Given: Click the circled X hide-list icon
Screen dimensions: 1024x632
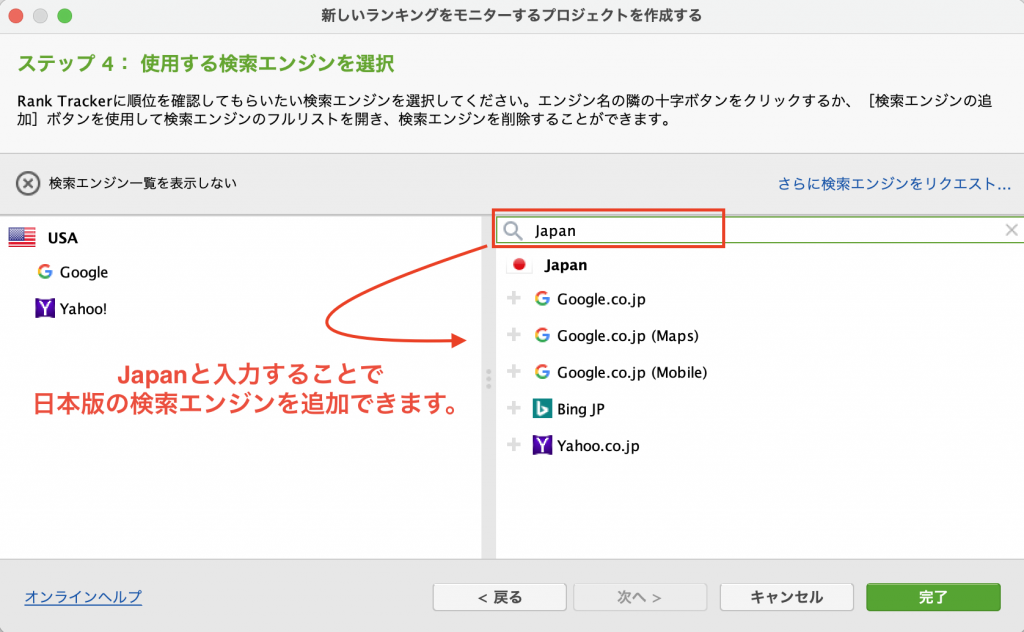Looking at the screenshot, I should click(28, 183).
